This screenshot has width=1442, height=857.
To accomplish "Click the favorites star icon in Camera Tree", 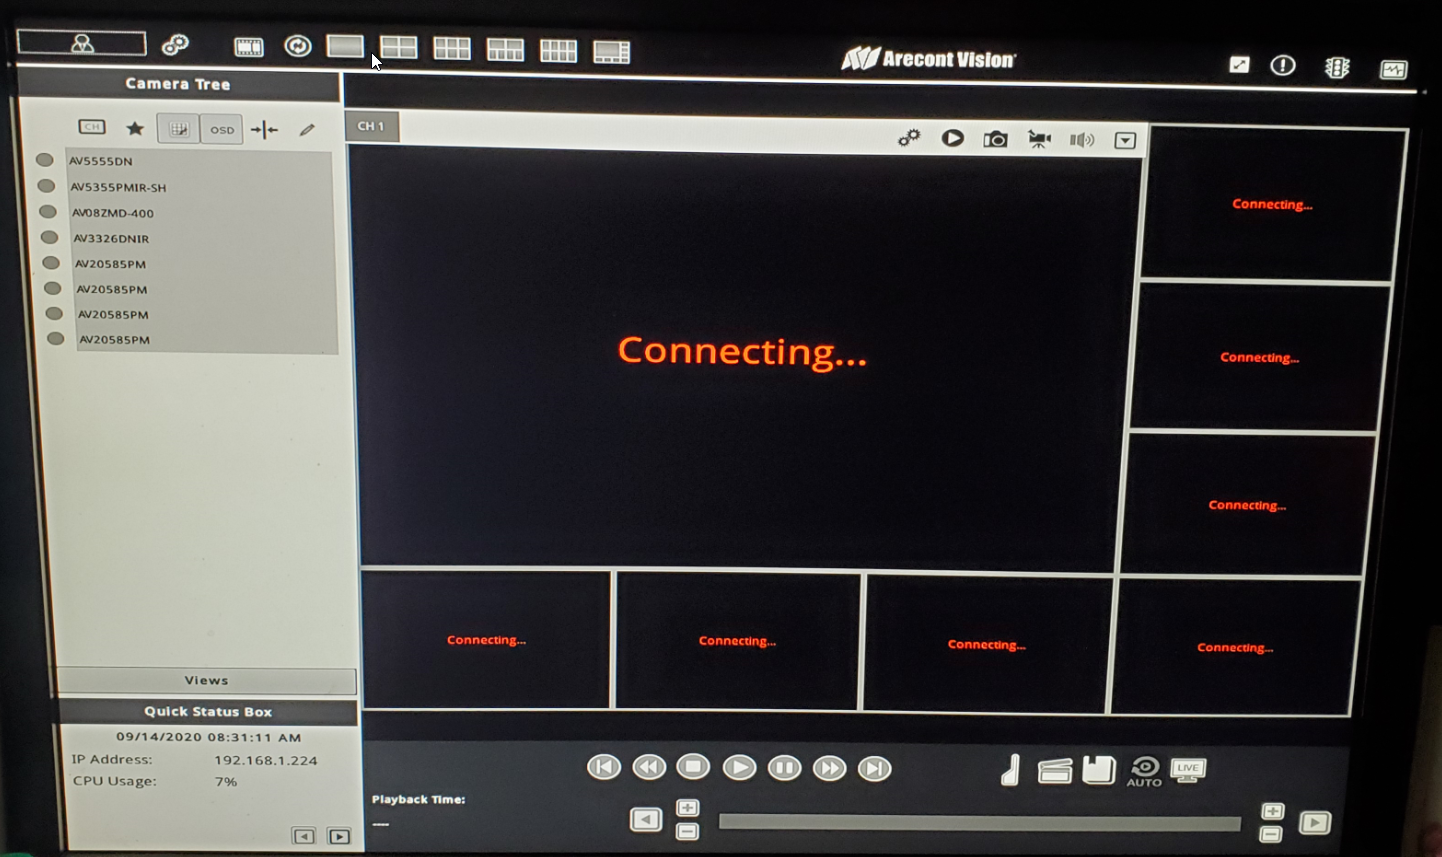I will 135,128.
